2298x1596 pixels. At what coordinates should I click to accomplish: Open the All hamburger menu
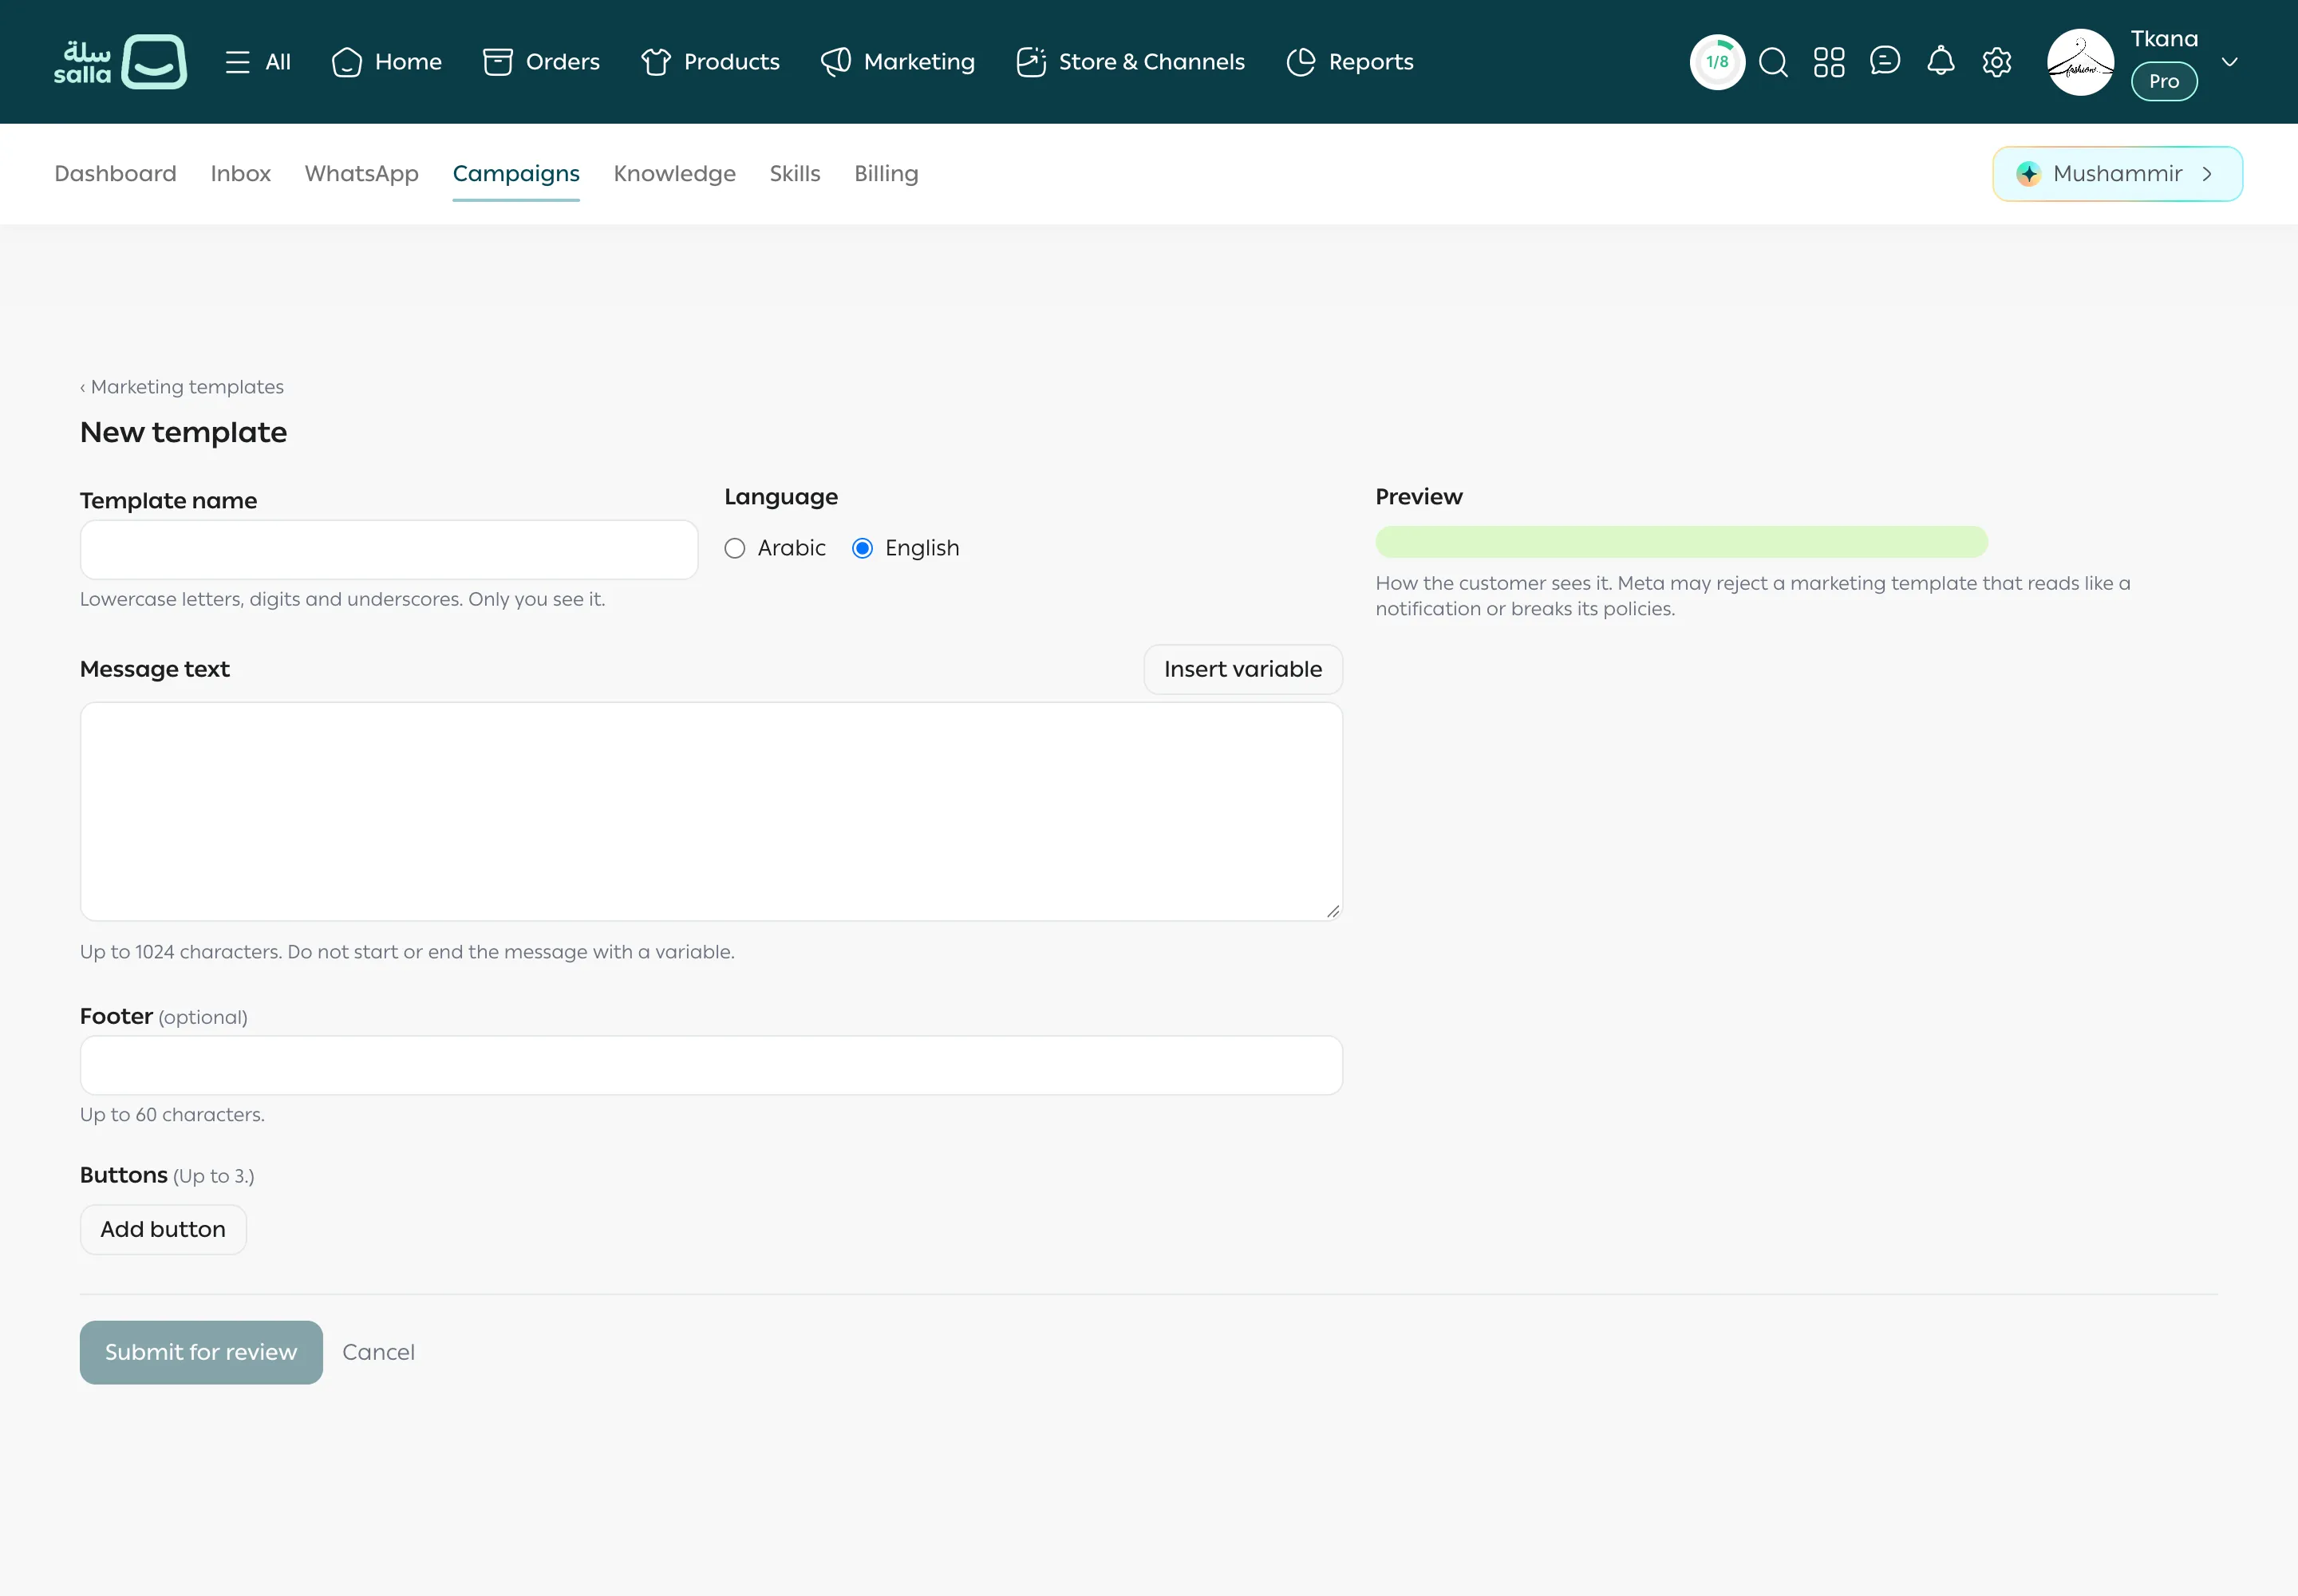point(258,62)
